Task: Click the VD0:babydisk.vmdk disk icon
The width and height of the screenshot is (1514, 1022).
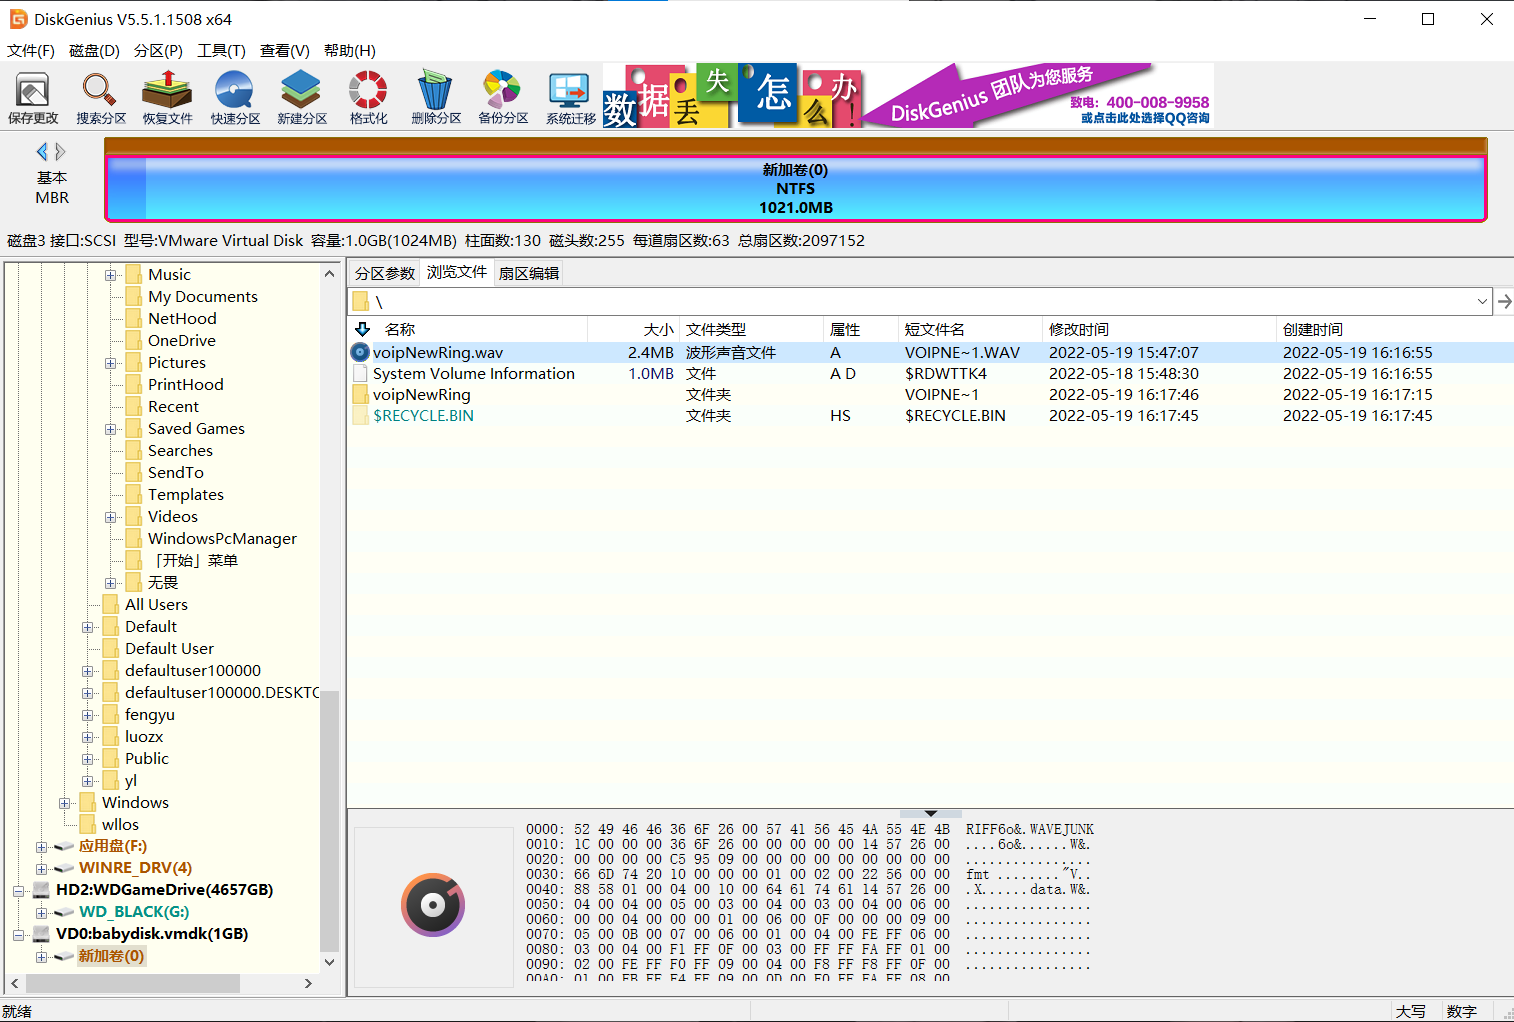Action: [42, 934]
